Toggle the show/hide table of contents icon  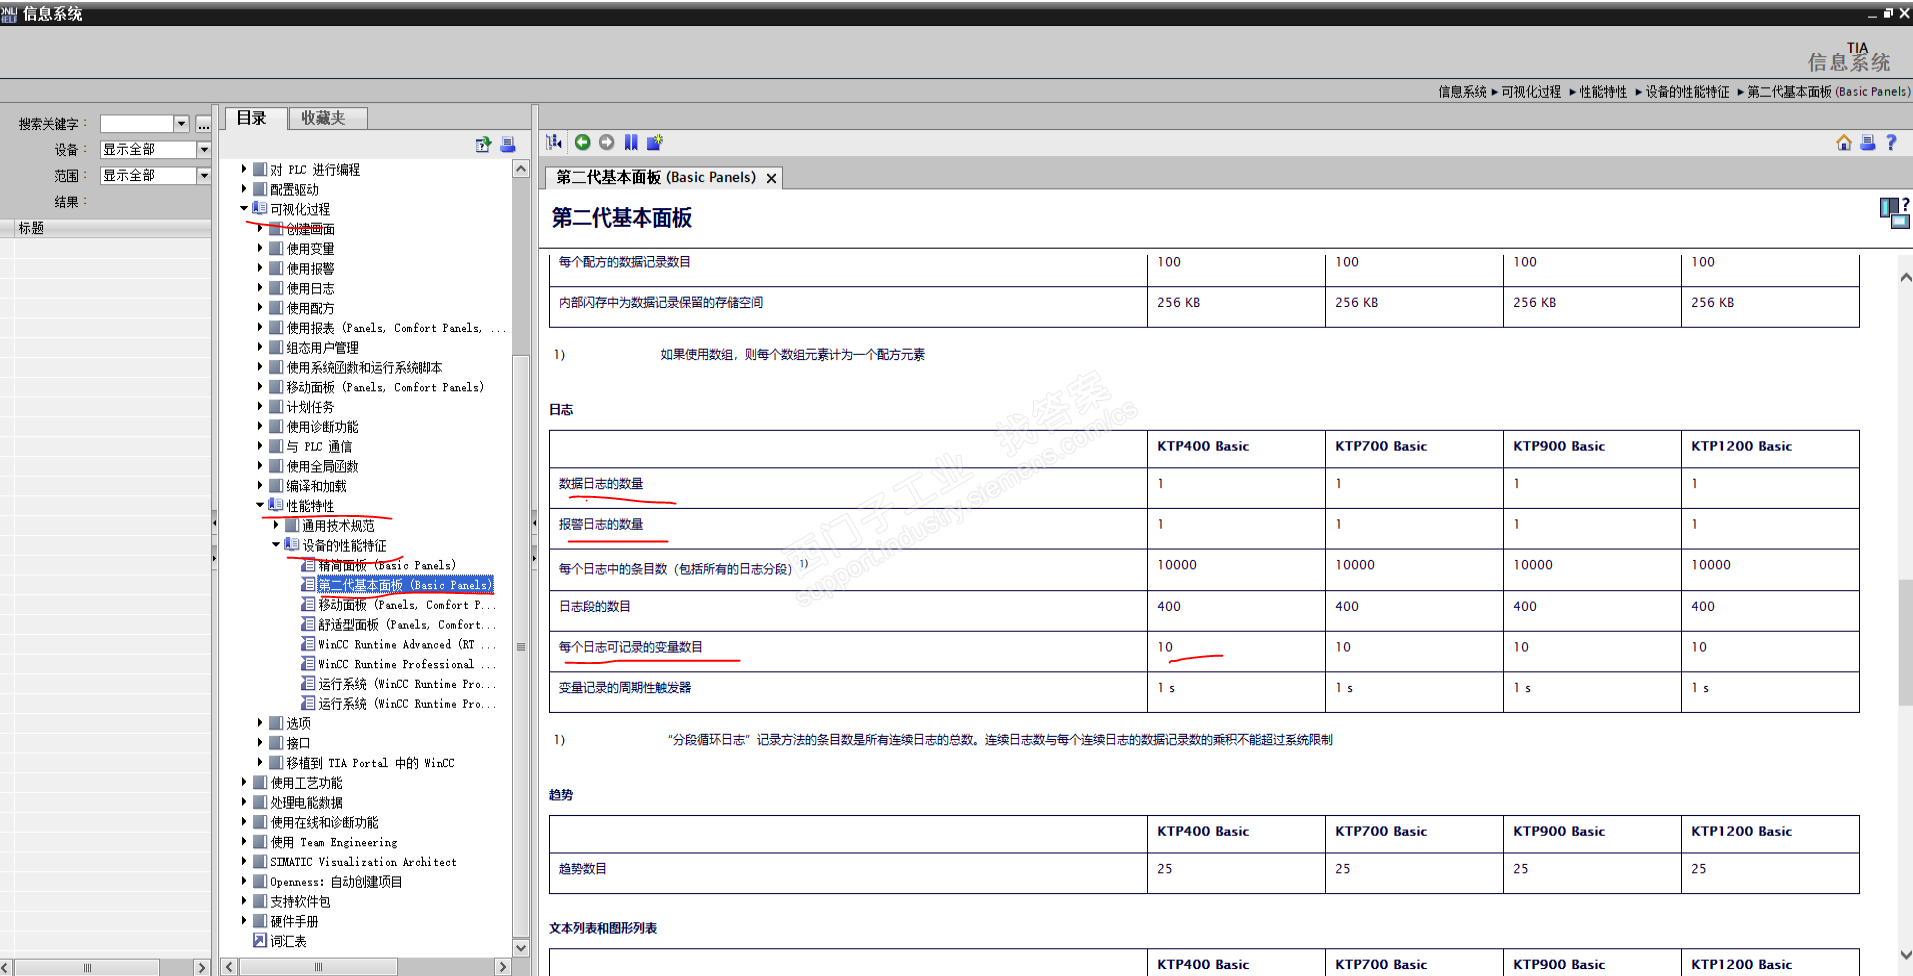click(554, 142)
